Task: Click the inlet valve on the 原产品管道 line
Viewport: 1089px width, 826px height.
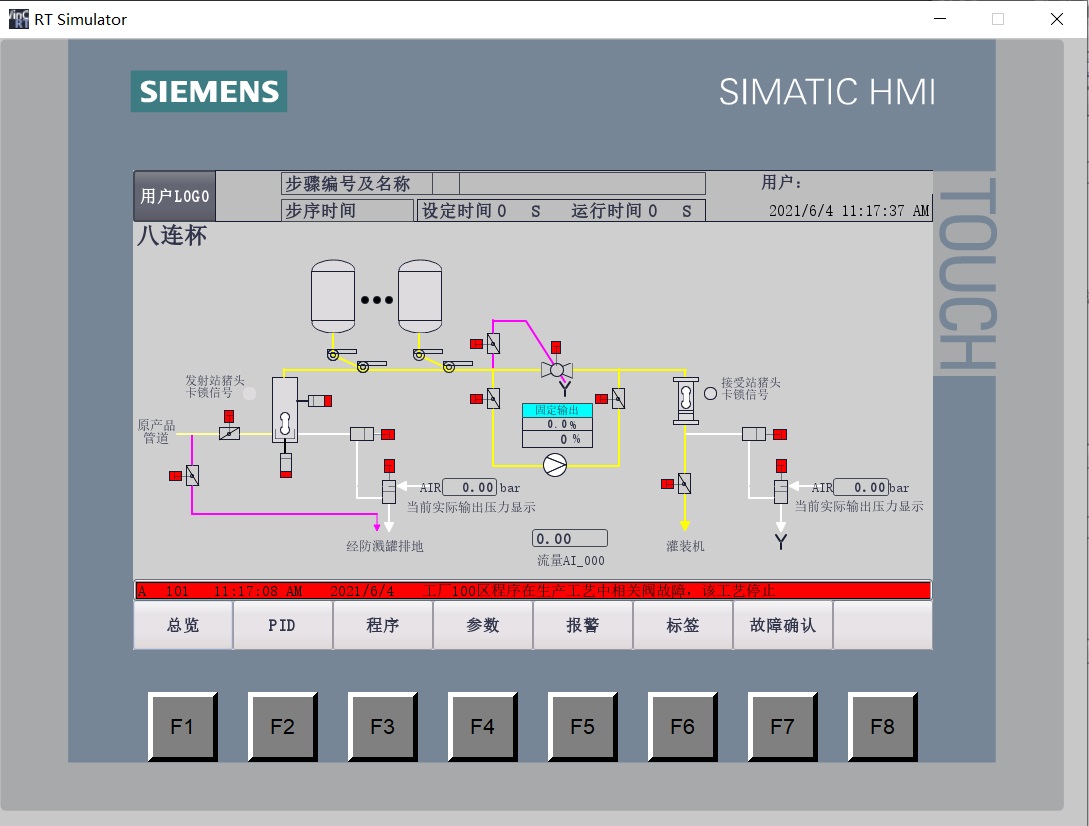Action: click(229, 433)
